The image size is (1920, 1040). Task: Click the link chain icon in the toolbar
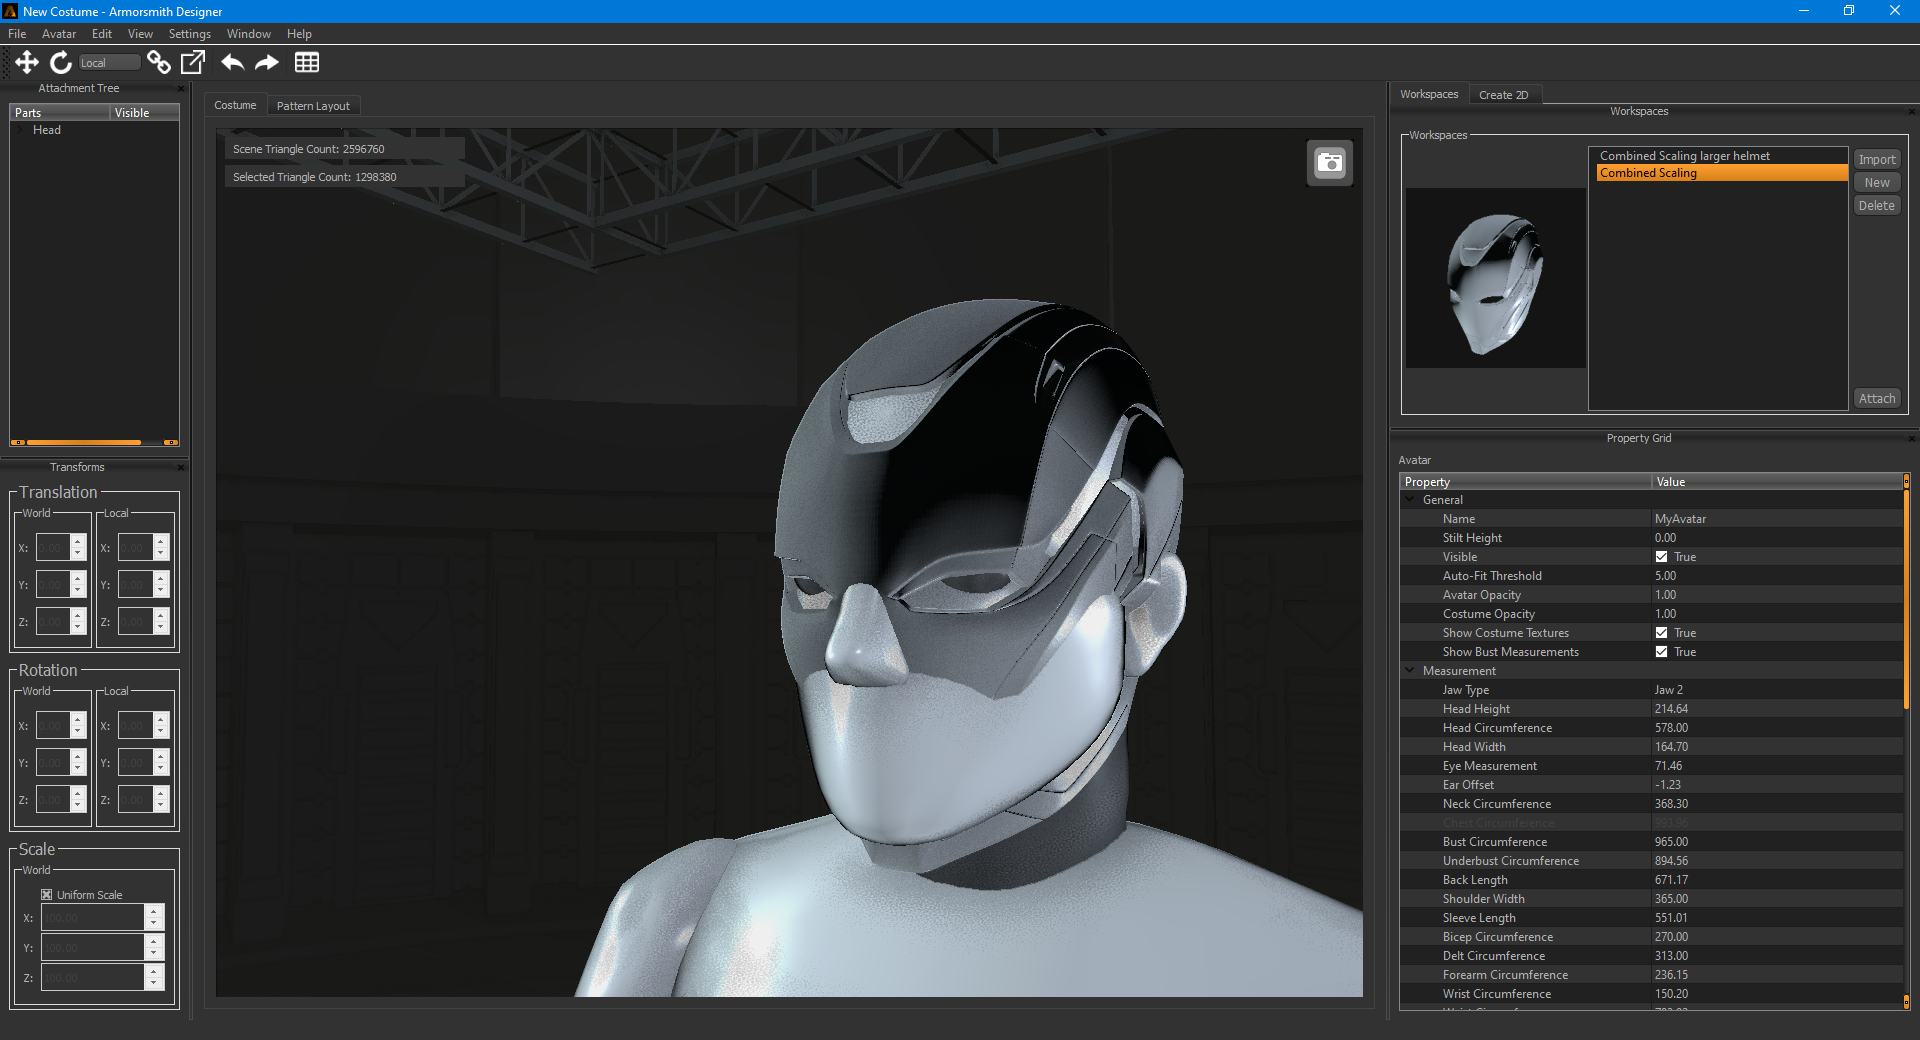tap(158, 62)
